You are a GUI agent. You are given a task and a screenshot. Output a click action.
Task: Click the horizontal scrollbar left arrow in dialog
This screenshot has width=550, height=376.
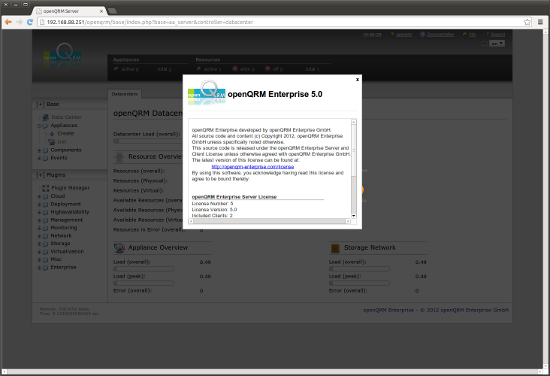[191, 221]
